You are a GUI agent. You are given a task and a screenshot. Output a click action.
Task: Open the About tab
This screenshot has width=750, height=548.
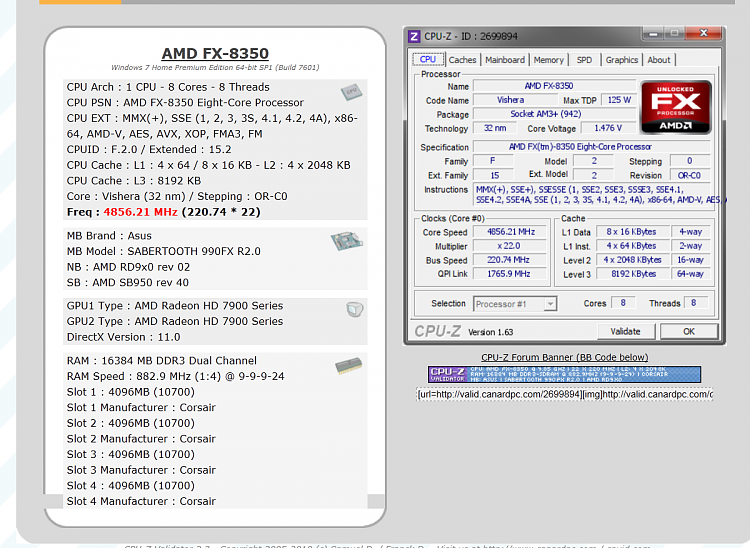(x=659, y=60)
